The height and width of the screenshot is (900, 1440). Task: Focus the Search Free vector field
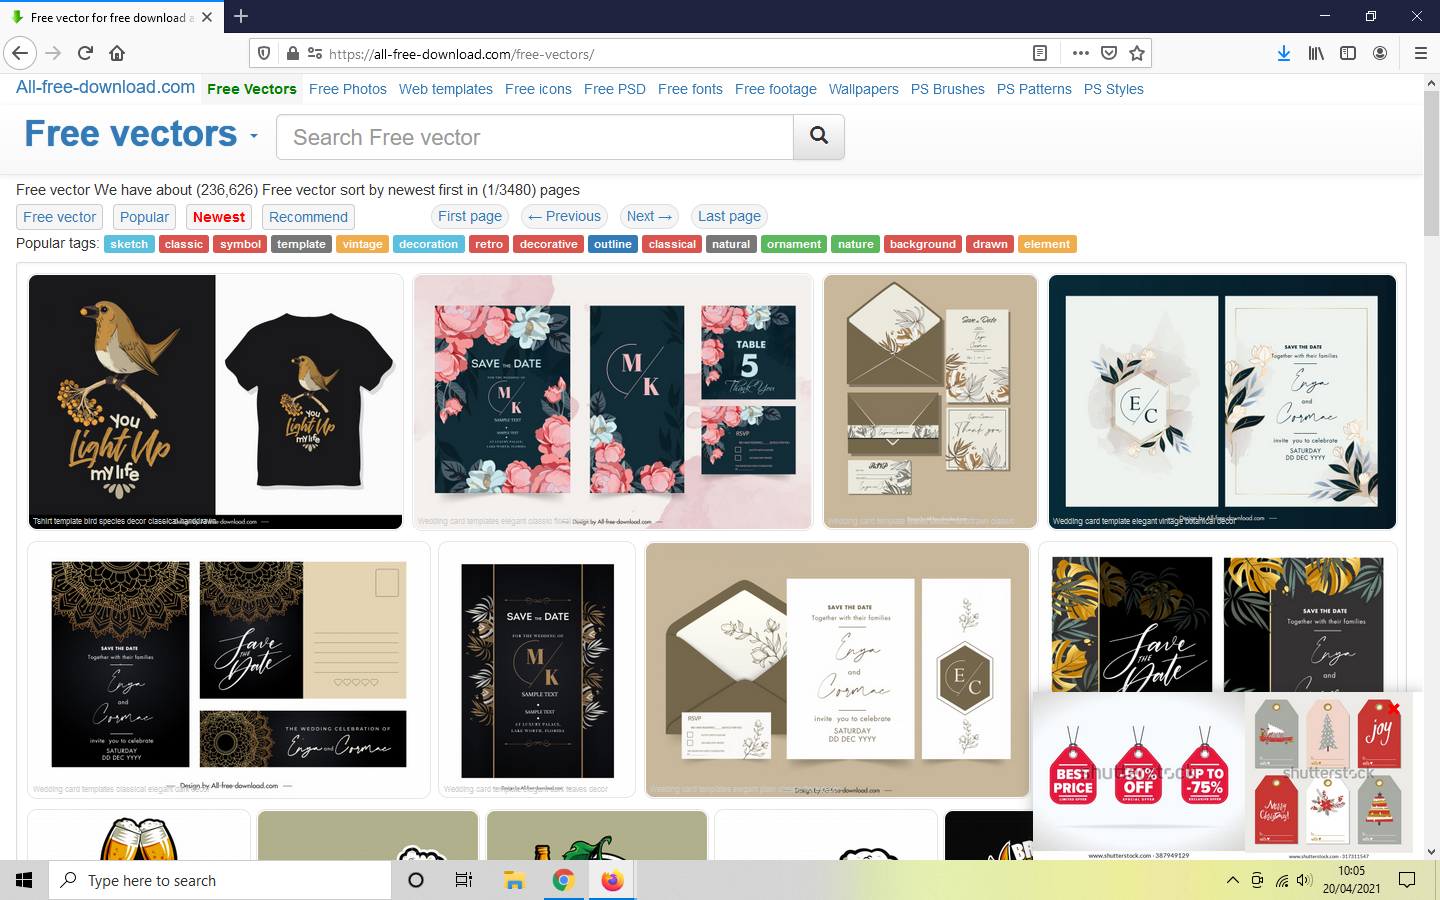[535, 137]
